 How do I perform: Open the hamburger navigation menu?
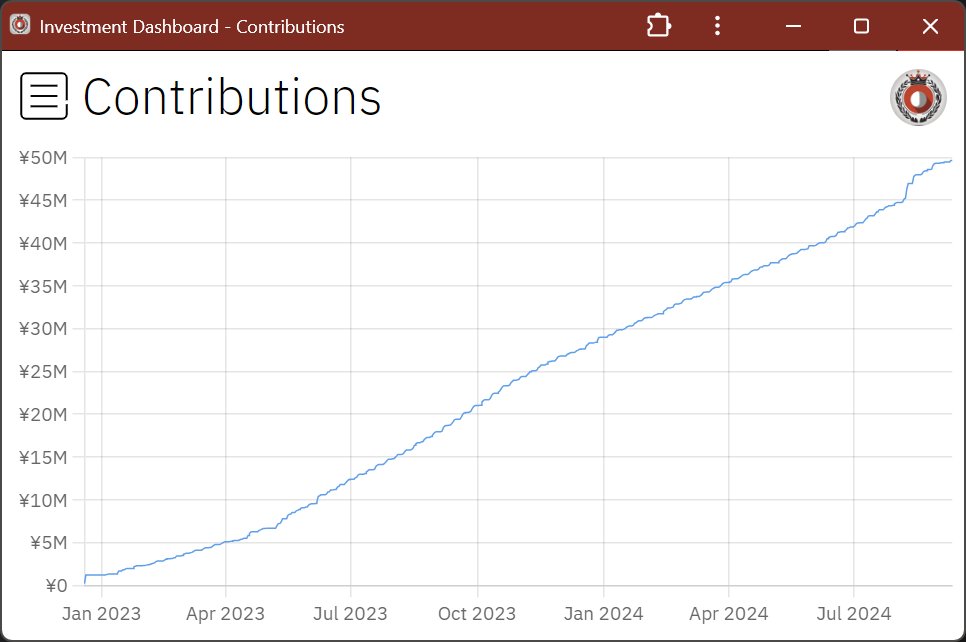(44, 96)
